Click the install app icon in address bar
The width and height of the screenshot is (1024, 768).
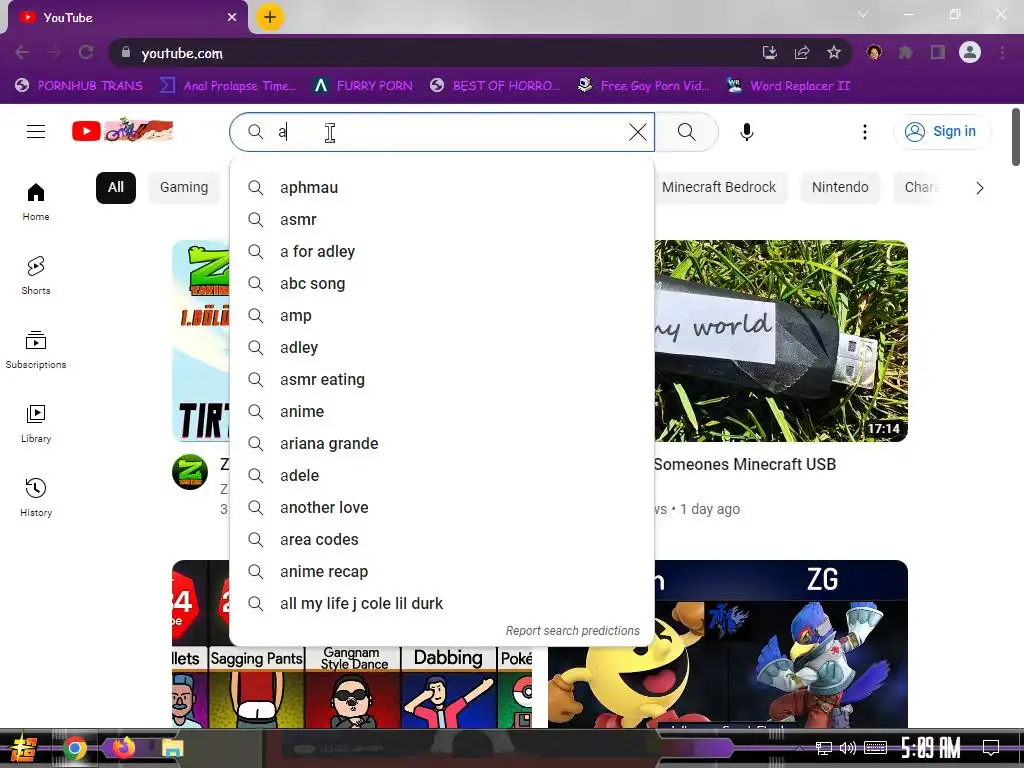coord(770,53)
